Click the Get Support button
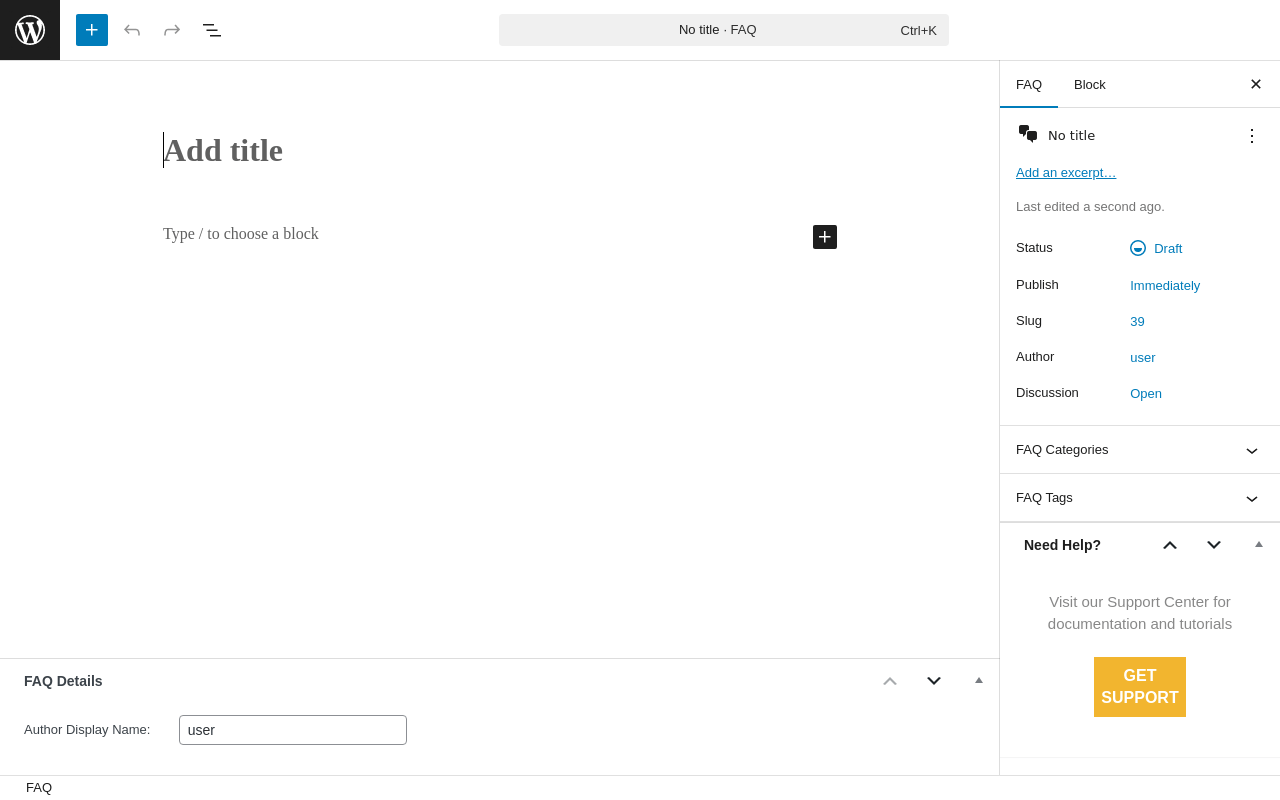 (1140, 687)
